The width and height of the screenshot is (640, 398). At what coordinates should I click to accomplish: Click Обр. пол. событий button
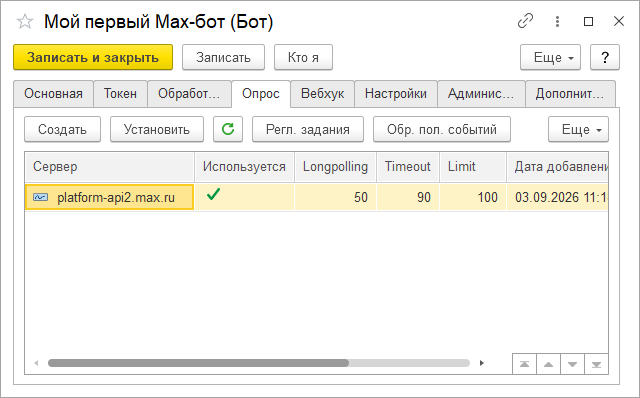point(442,129)
